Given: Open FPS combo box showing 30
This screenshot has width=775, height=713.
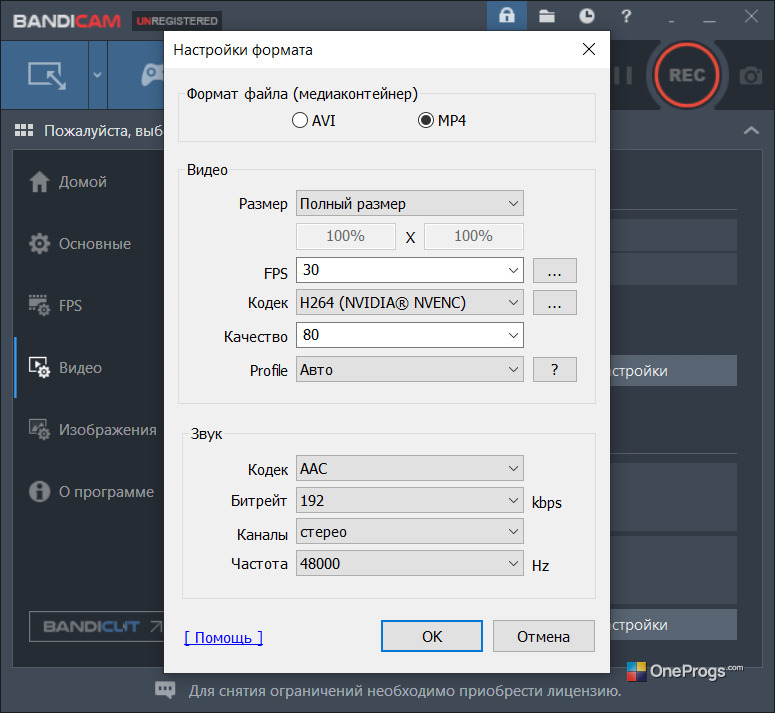Looking at the screenshot, I should [410, 270].
